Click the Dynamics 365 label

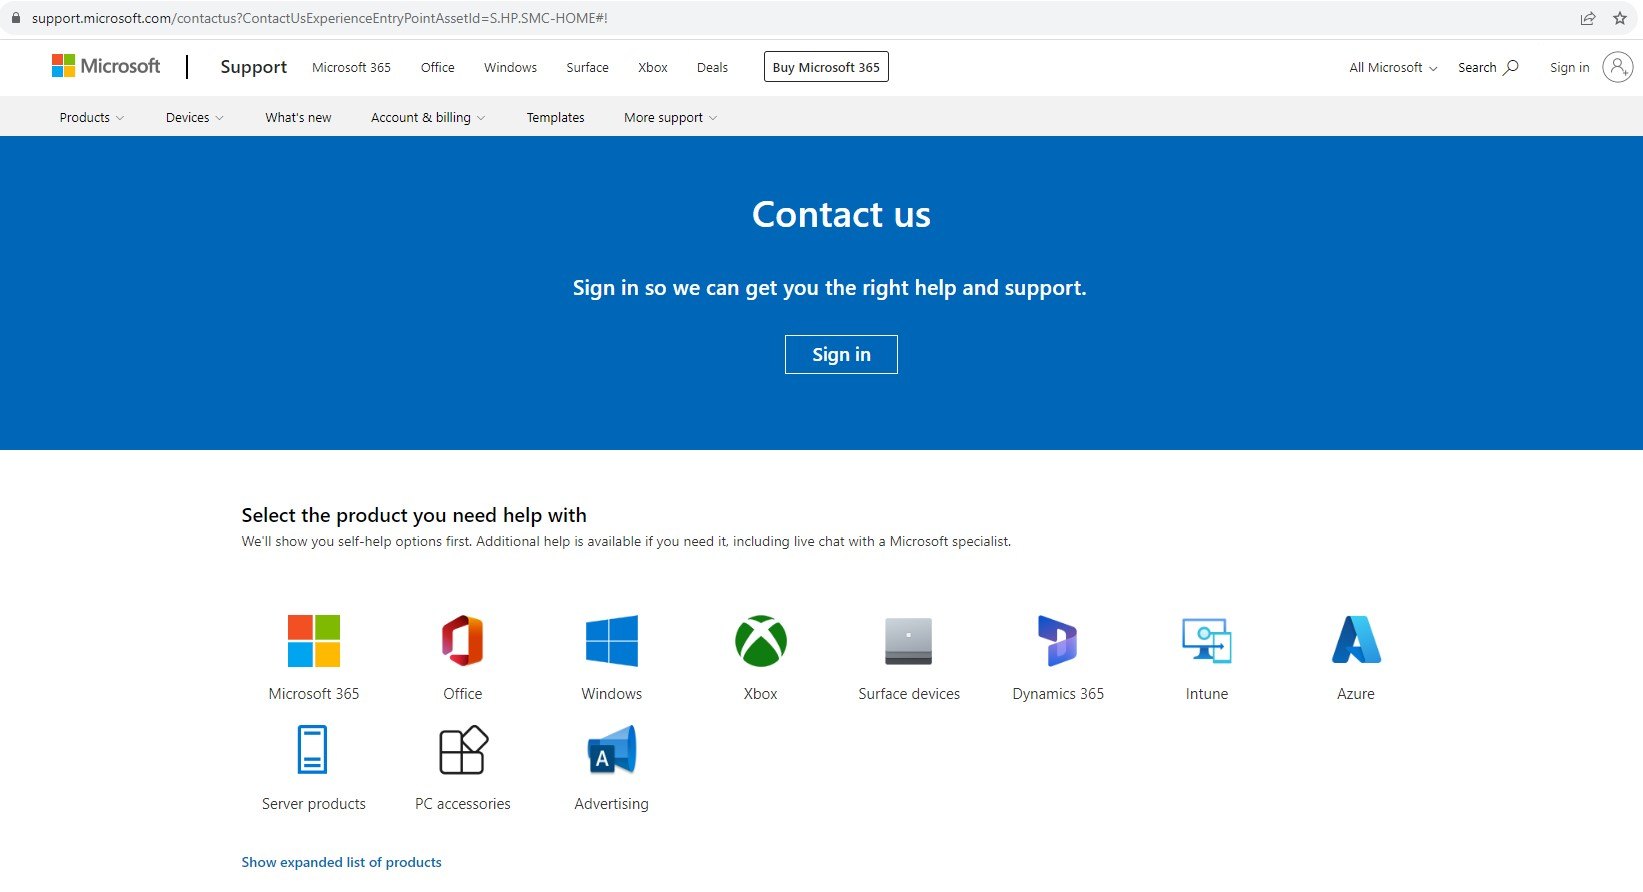(x=1058, y=694)
